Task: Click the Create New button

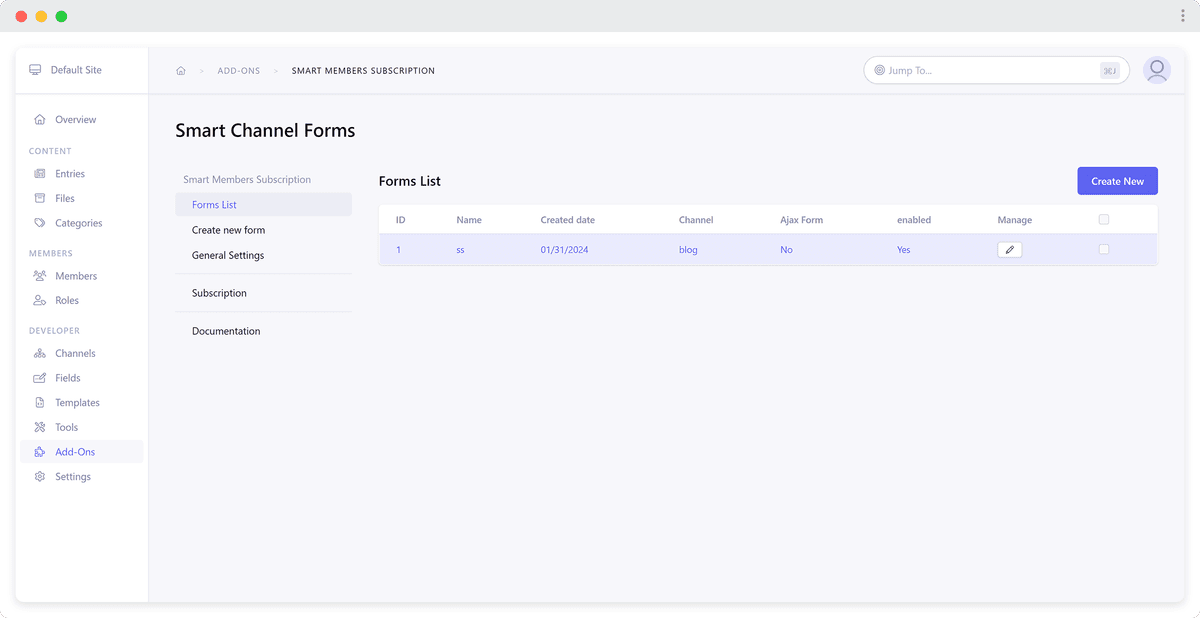Action: tap(1117, 180)
